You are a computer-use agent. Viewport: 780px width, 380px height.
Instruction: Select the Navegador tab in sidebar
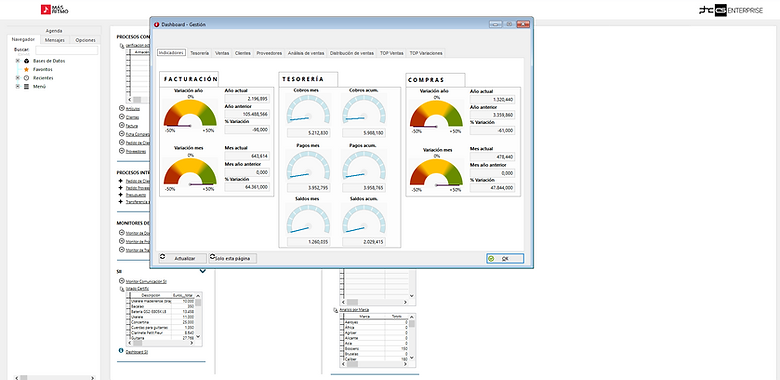click(x=23, y=39)
